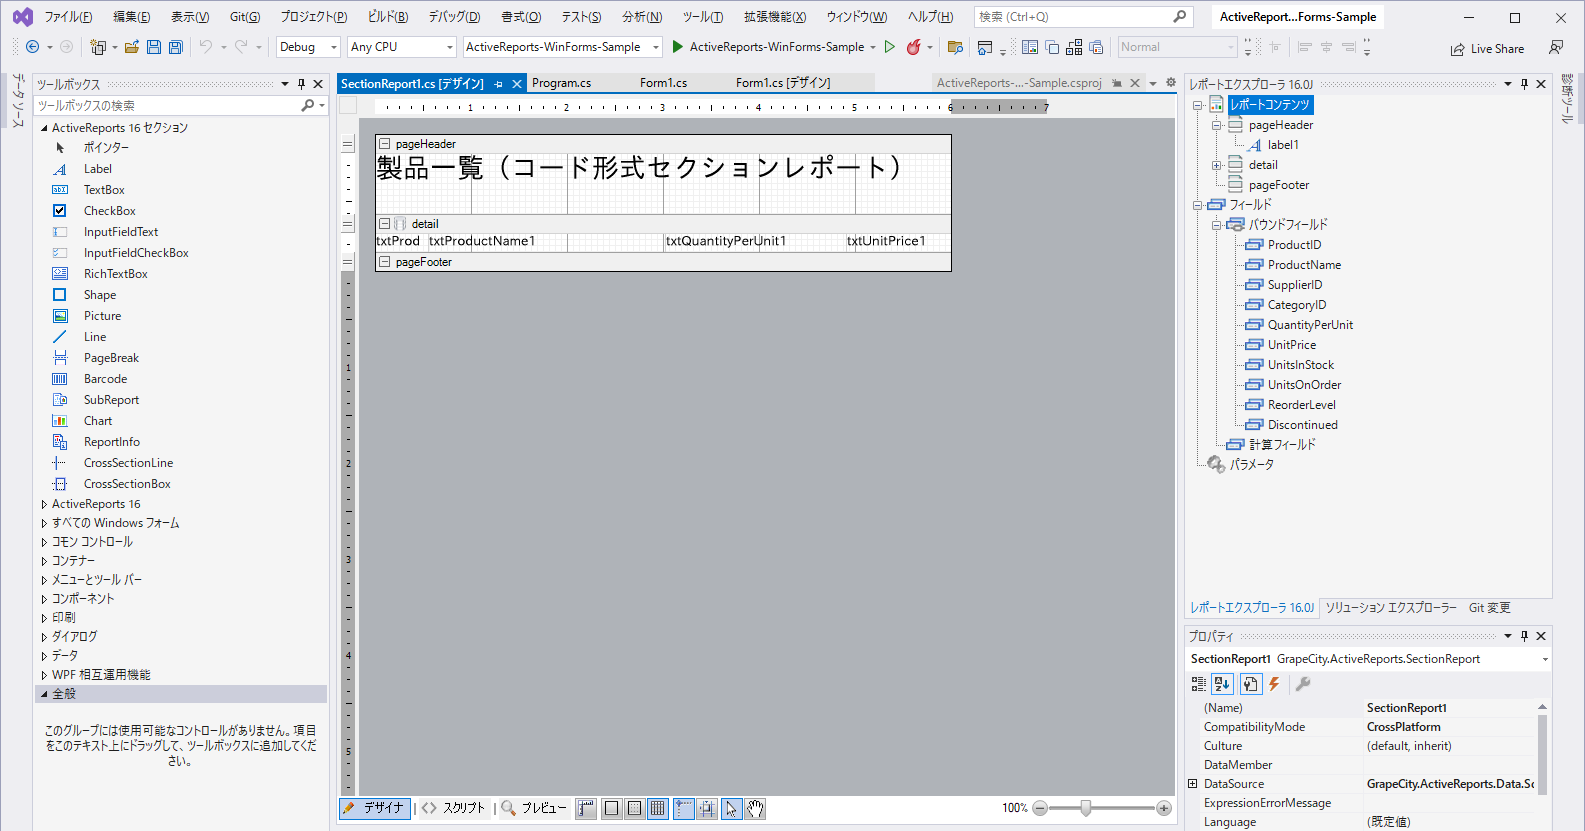This screenshot has height=831, width=1585.
Task: Open the デバッグ(D) menu
Action: [x=454, y=17]
